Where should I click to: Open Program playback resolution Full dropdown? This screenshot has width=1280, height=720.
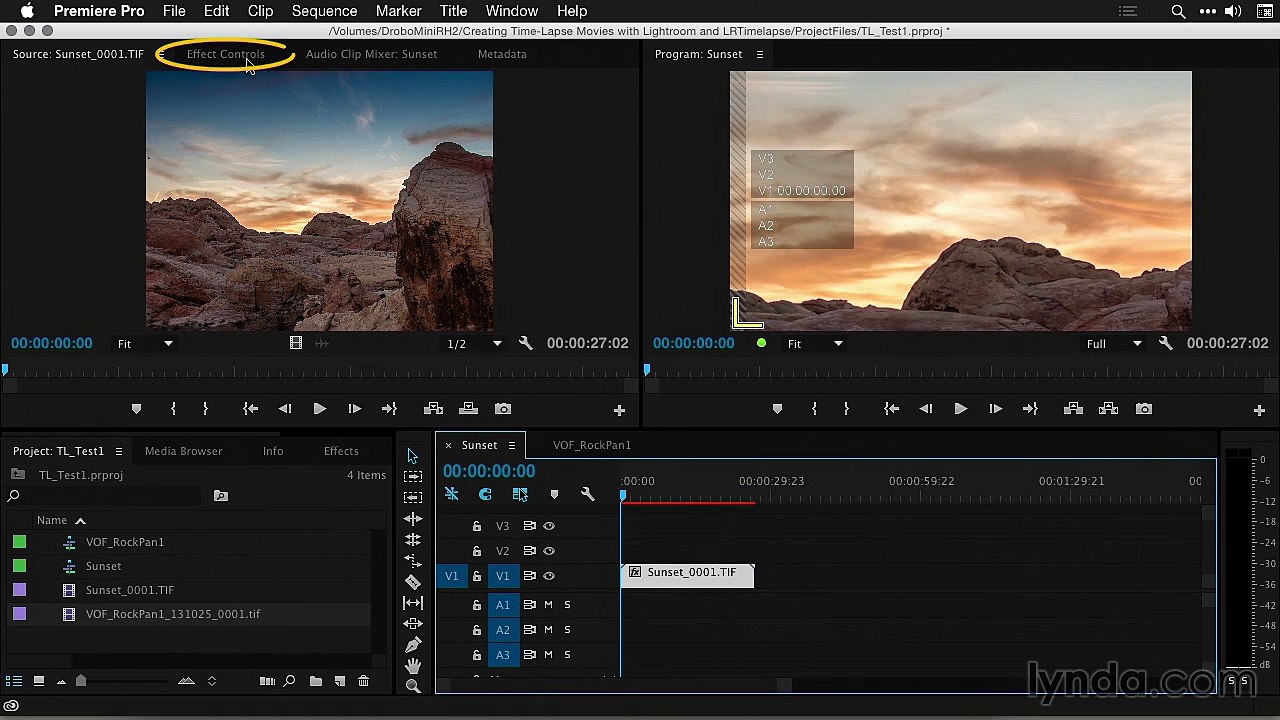(x=1114, y=344)
